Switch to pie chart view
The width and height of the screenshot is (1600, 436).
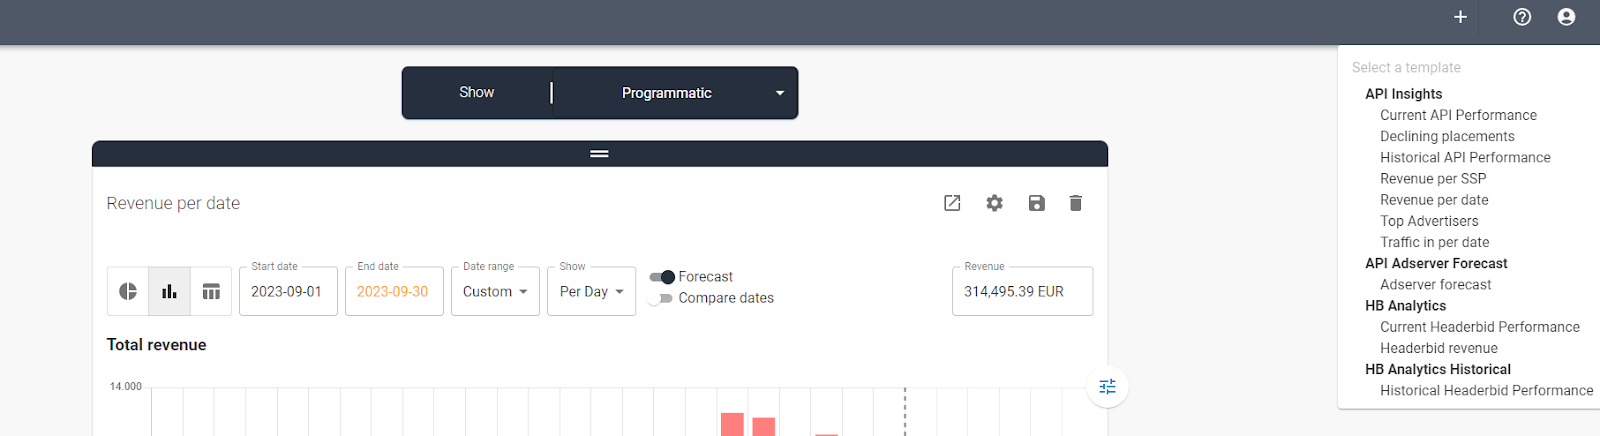coord(128,291)
